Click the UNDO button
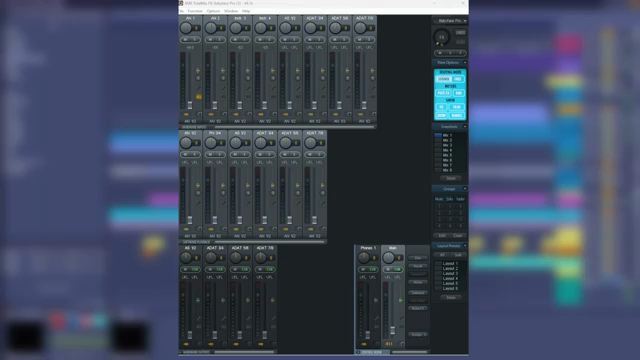The image size is (640, 360). (x=460, y=33)
